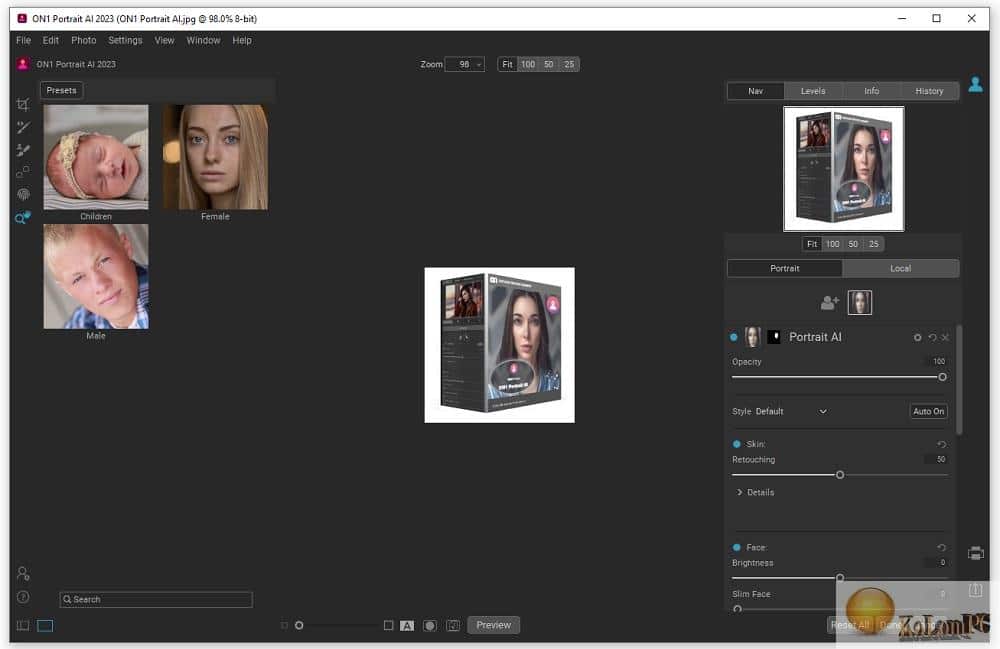Open the Help menu
Viewport: 1000px width, 649px height.
point(242,40)
